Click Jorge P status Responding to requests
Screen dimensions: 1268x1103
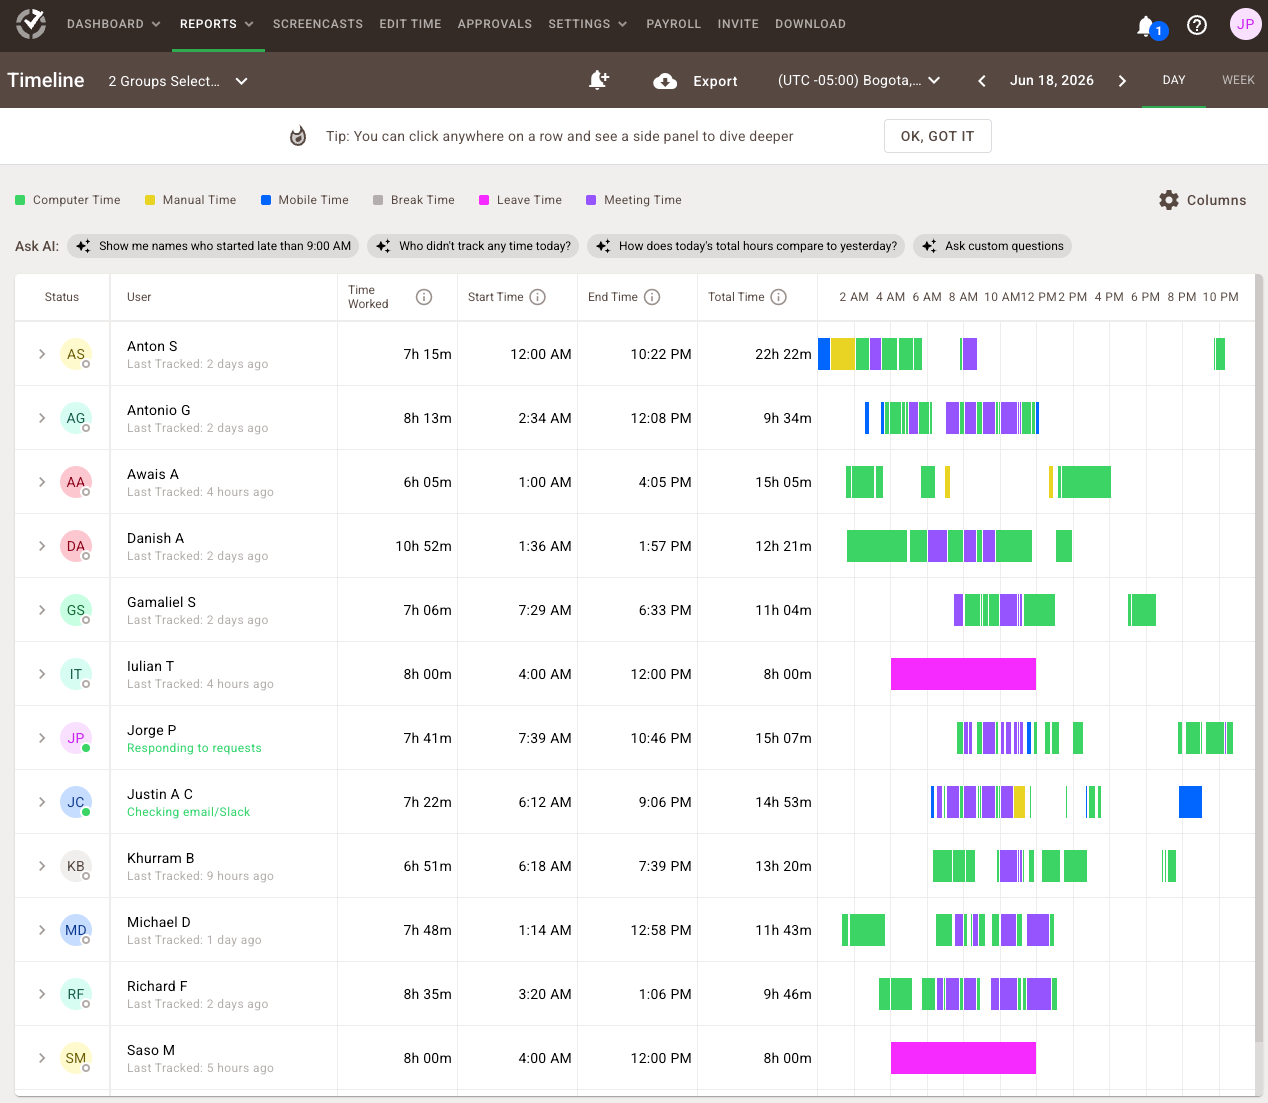click(x=194, y=748)
